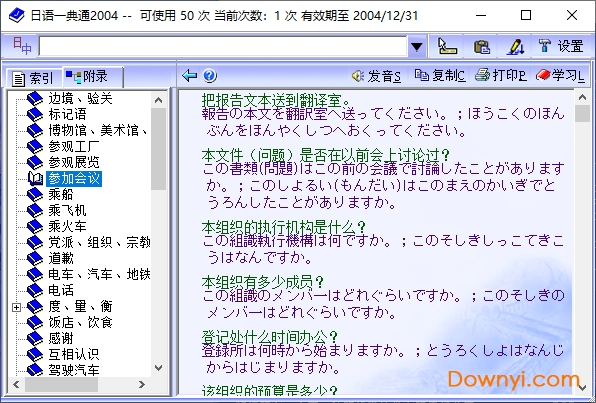Select 驾驶汽车 tree item
This screenshot has height=403, width=596.
pos(74,370)
